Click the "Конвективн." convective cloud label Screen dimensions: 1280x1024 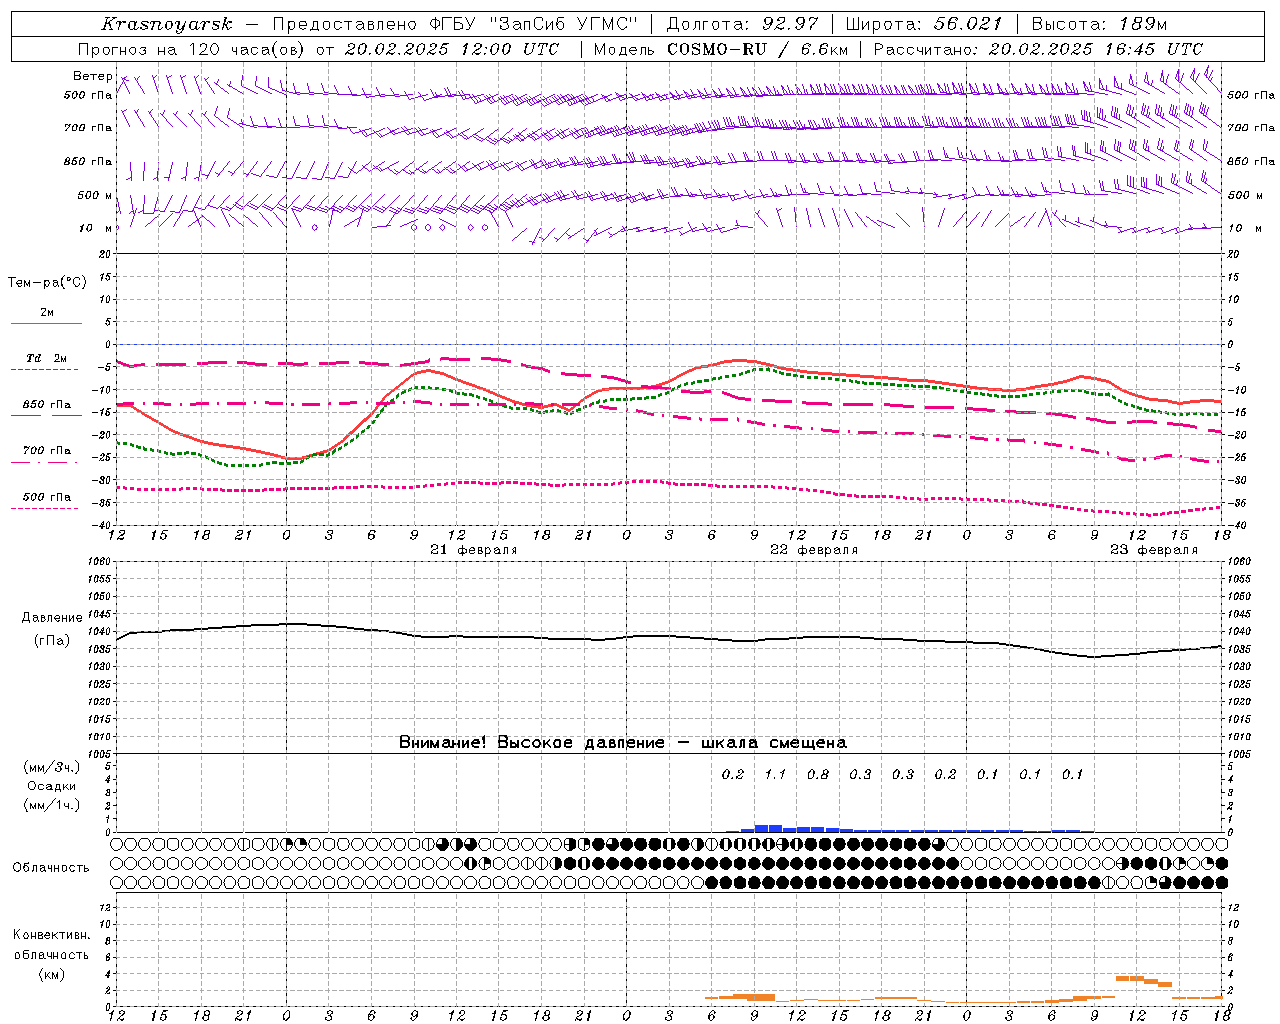(x=52, y=935)
